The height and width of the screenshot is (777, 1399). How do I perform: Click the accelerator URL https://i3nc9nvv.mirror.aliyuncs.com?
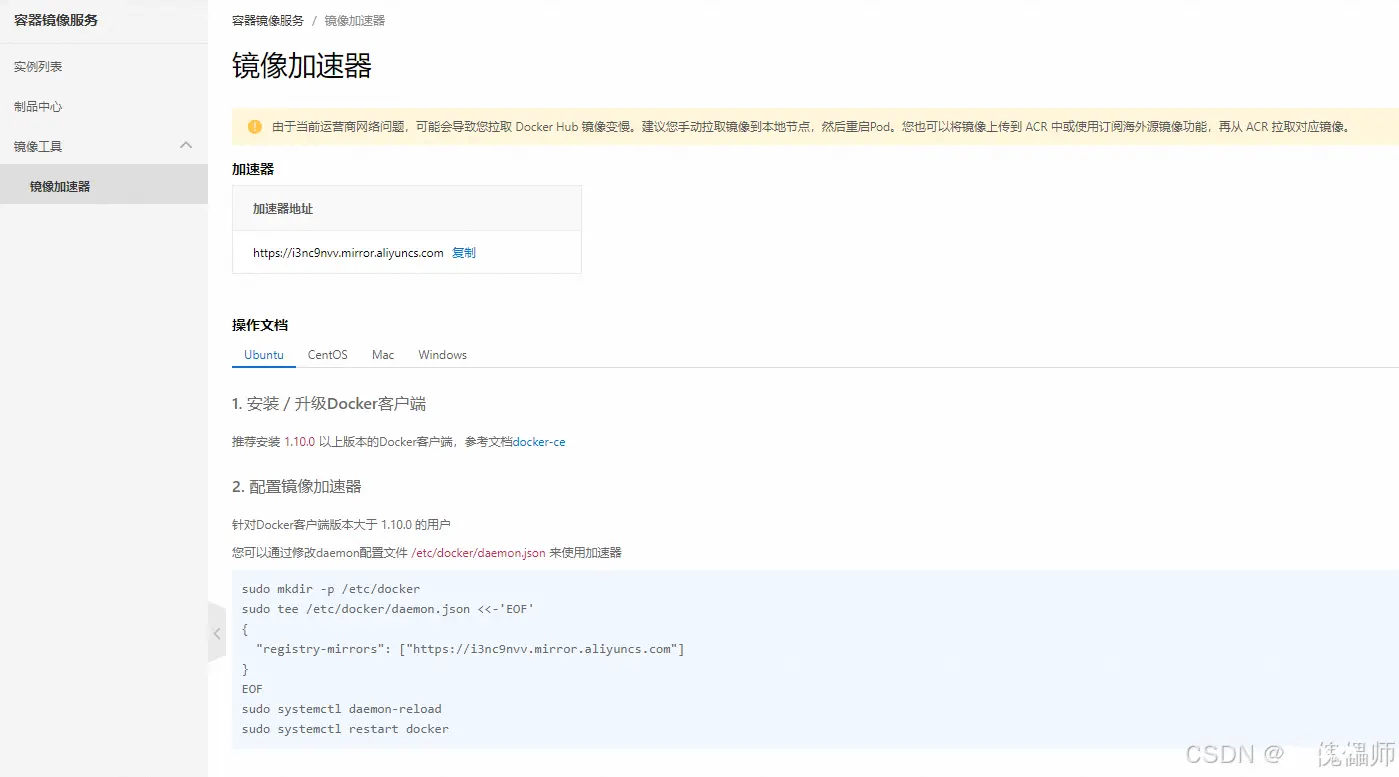pos(348,253)
